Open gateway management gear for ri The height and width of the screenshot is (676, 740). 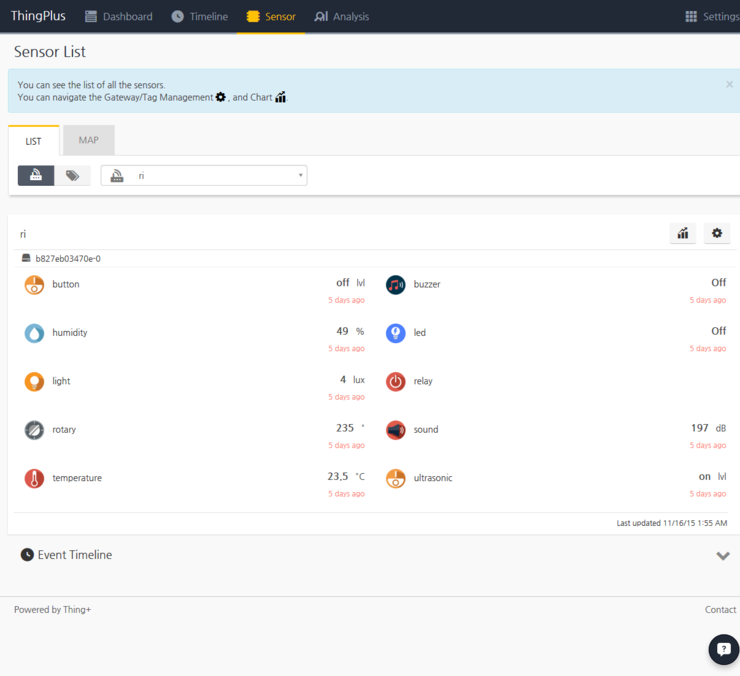pos(717,233)
